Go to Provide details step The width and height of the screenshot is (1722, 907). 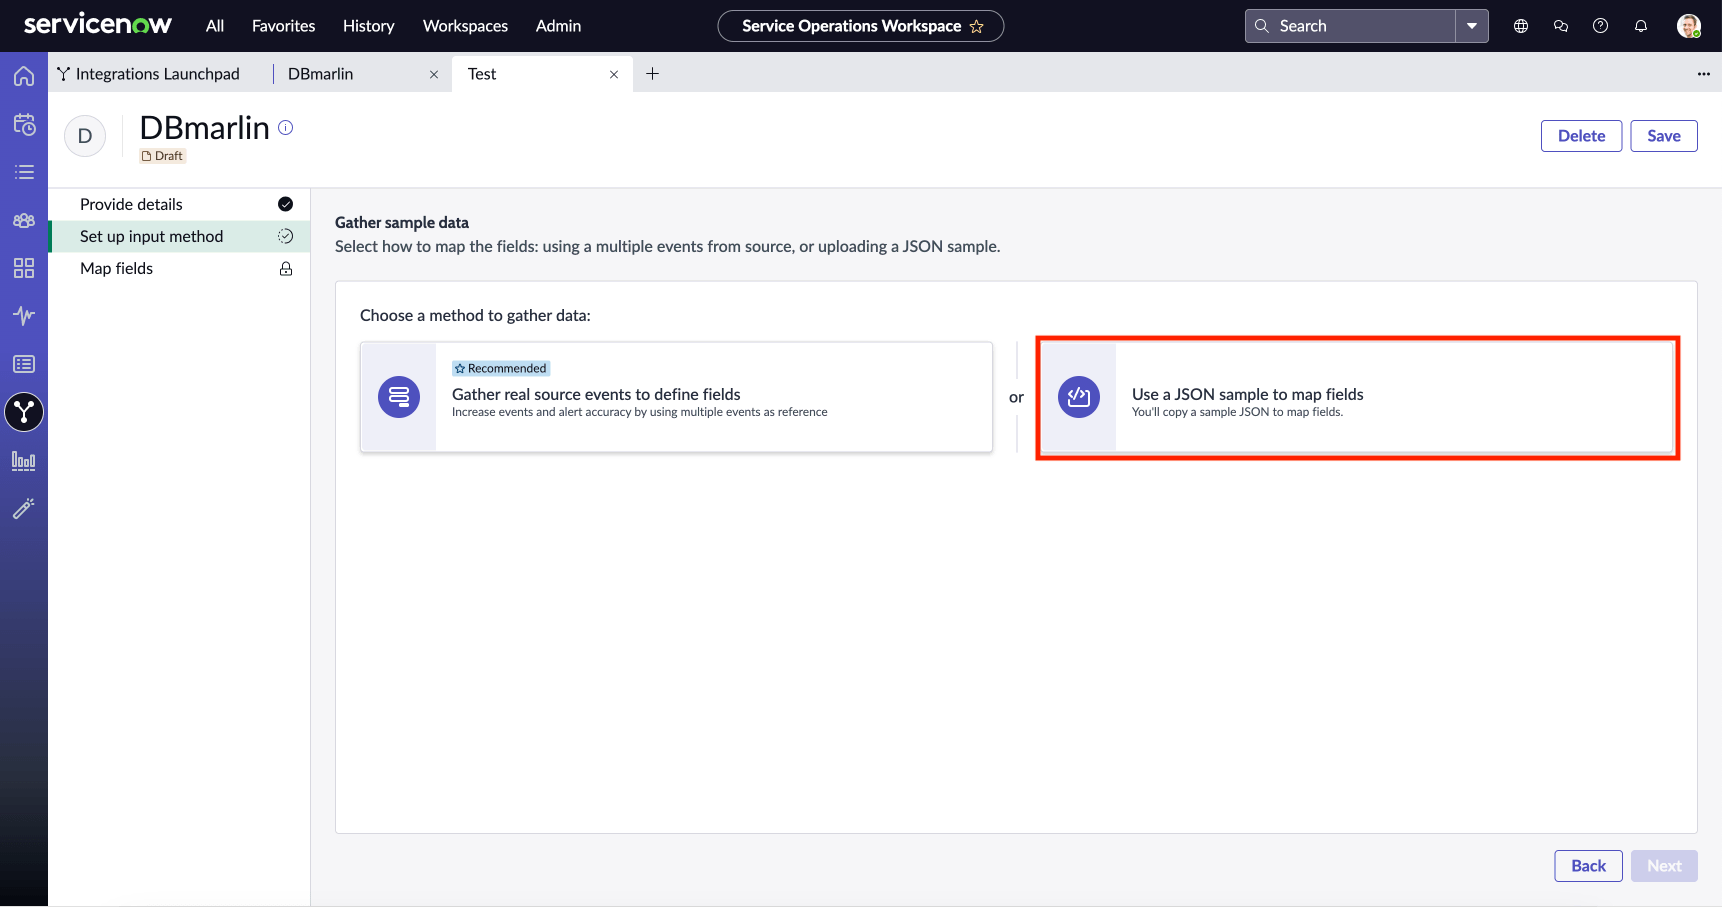179,204
